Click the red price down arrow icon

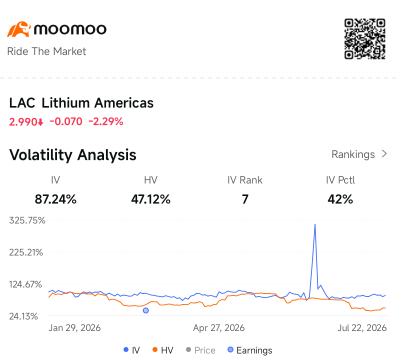41,123
